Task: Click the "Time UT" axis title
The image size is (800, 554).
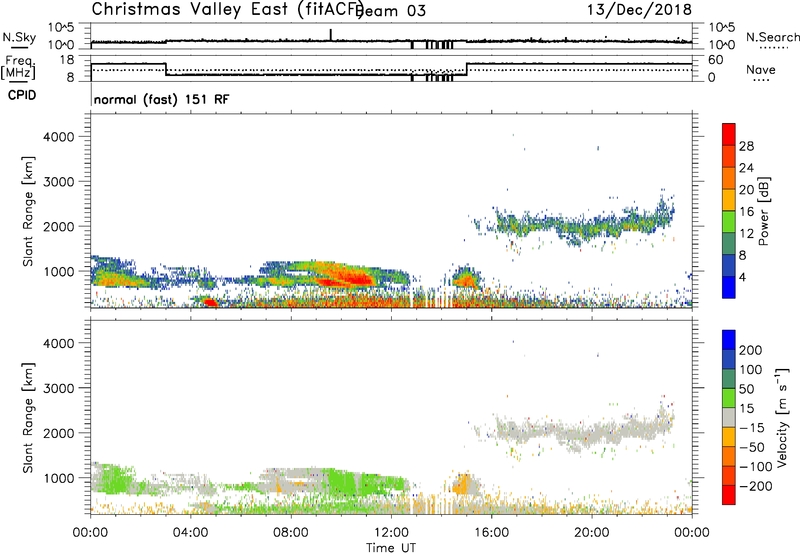Action: coord(391,548)
